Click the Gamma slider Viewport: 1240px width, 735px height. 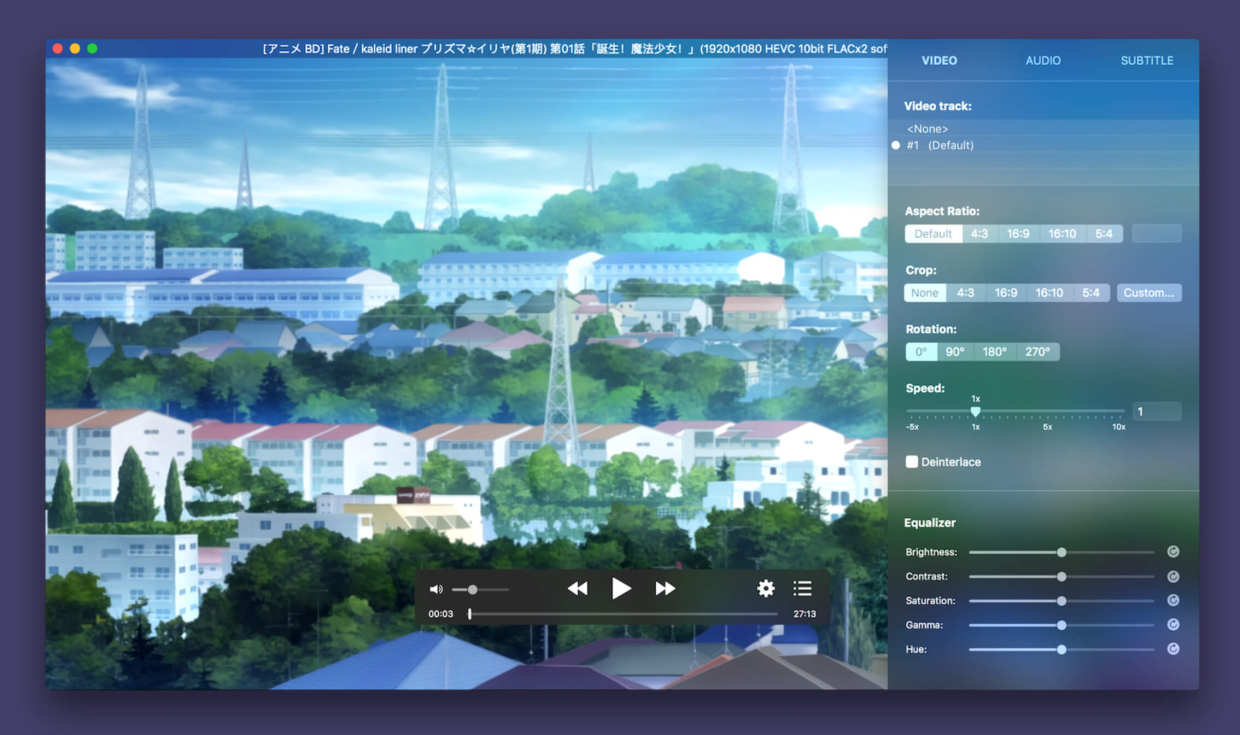coord(1061,625)
